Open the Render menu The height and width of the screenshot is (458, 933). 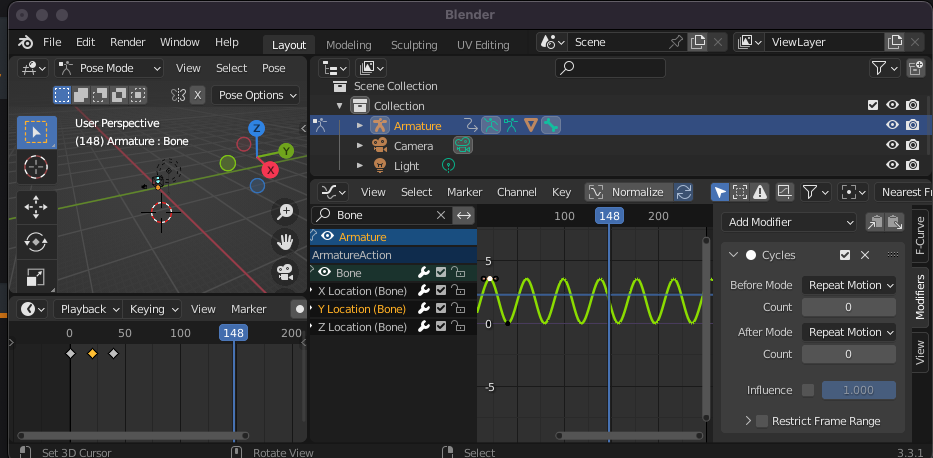[127, 42]
